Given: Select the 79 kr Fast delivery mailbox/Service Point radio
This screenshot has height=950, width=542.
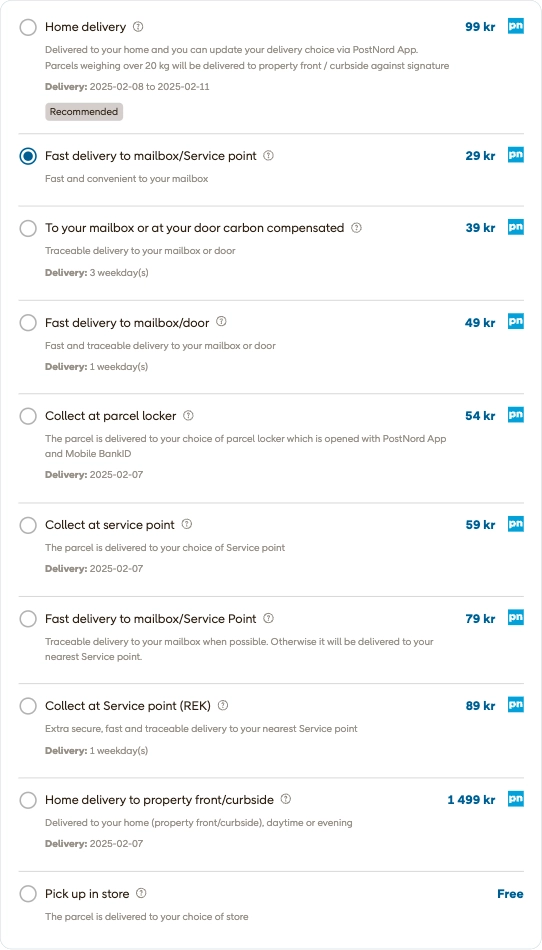Looking at the screenshot, I should pos(28,619).
